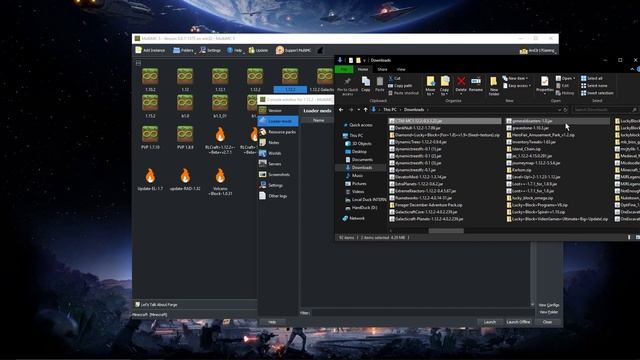Image resolution: width=640 pixels, height=360 pixels.
Task: Click the Up arrow in Explorer navigation
Action: [x=365, y=110]
